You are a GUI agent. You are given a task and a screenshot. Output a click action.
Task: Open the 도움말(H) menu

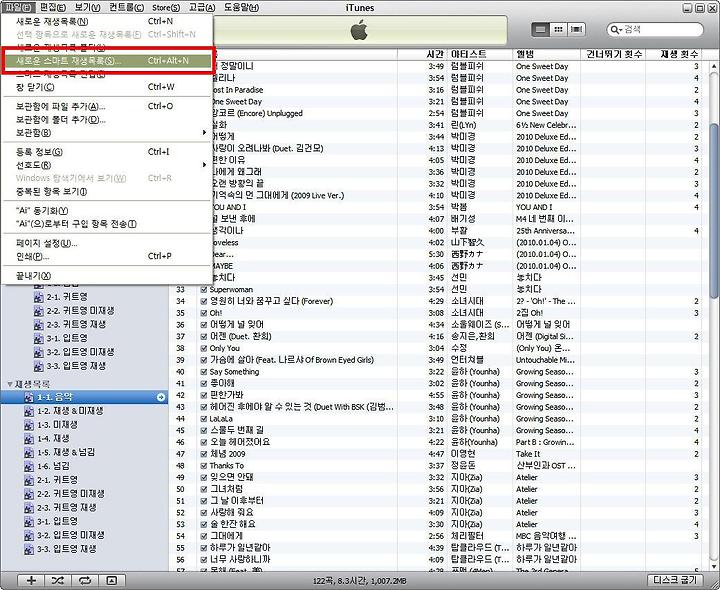(241, 7)
